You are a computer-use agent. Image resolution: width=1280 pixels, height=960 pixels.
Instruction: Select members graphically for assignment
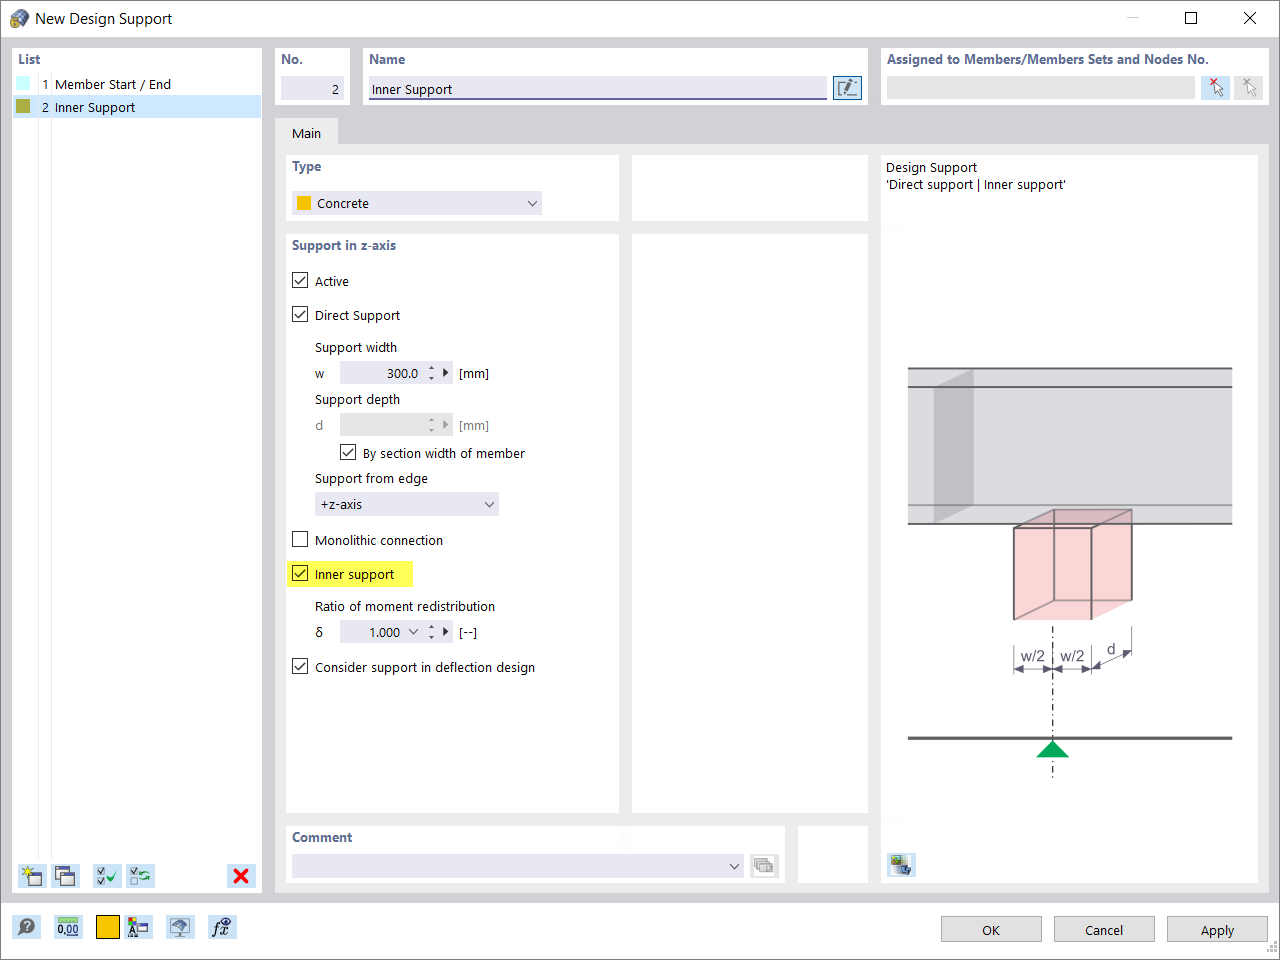coord(1215,87)
